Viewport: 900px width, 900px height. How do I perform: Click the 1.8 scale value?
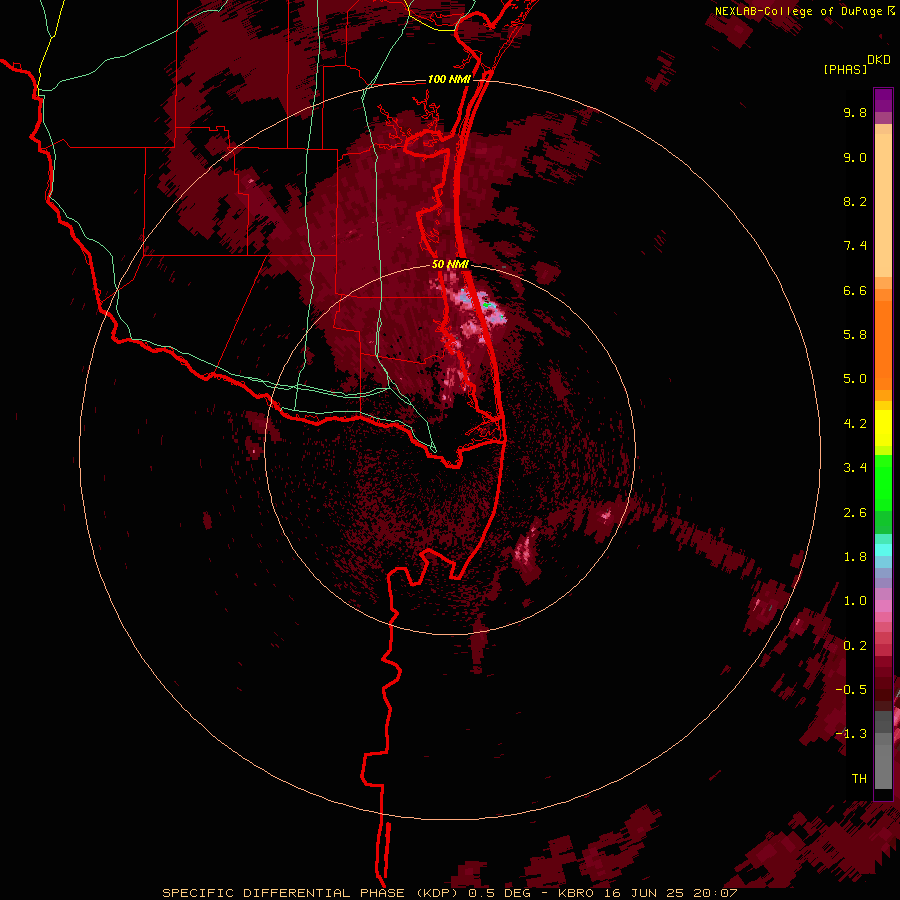(x=855, y=557)
